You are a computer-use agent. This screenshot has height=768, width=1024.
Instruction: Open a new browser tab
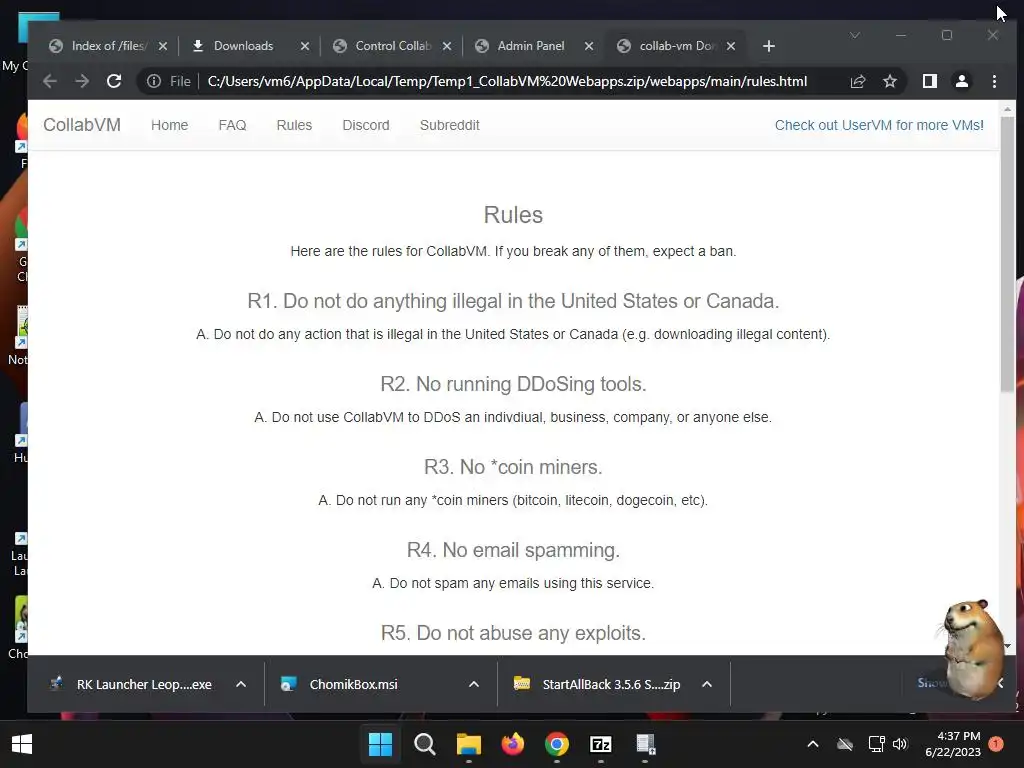coord(769,46)
